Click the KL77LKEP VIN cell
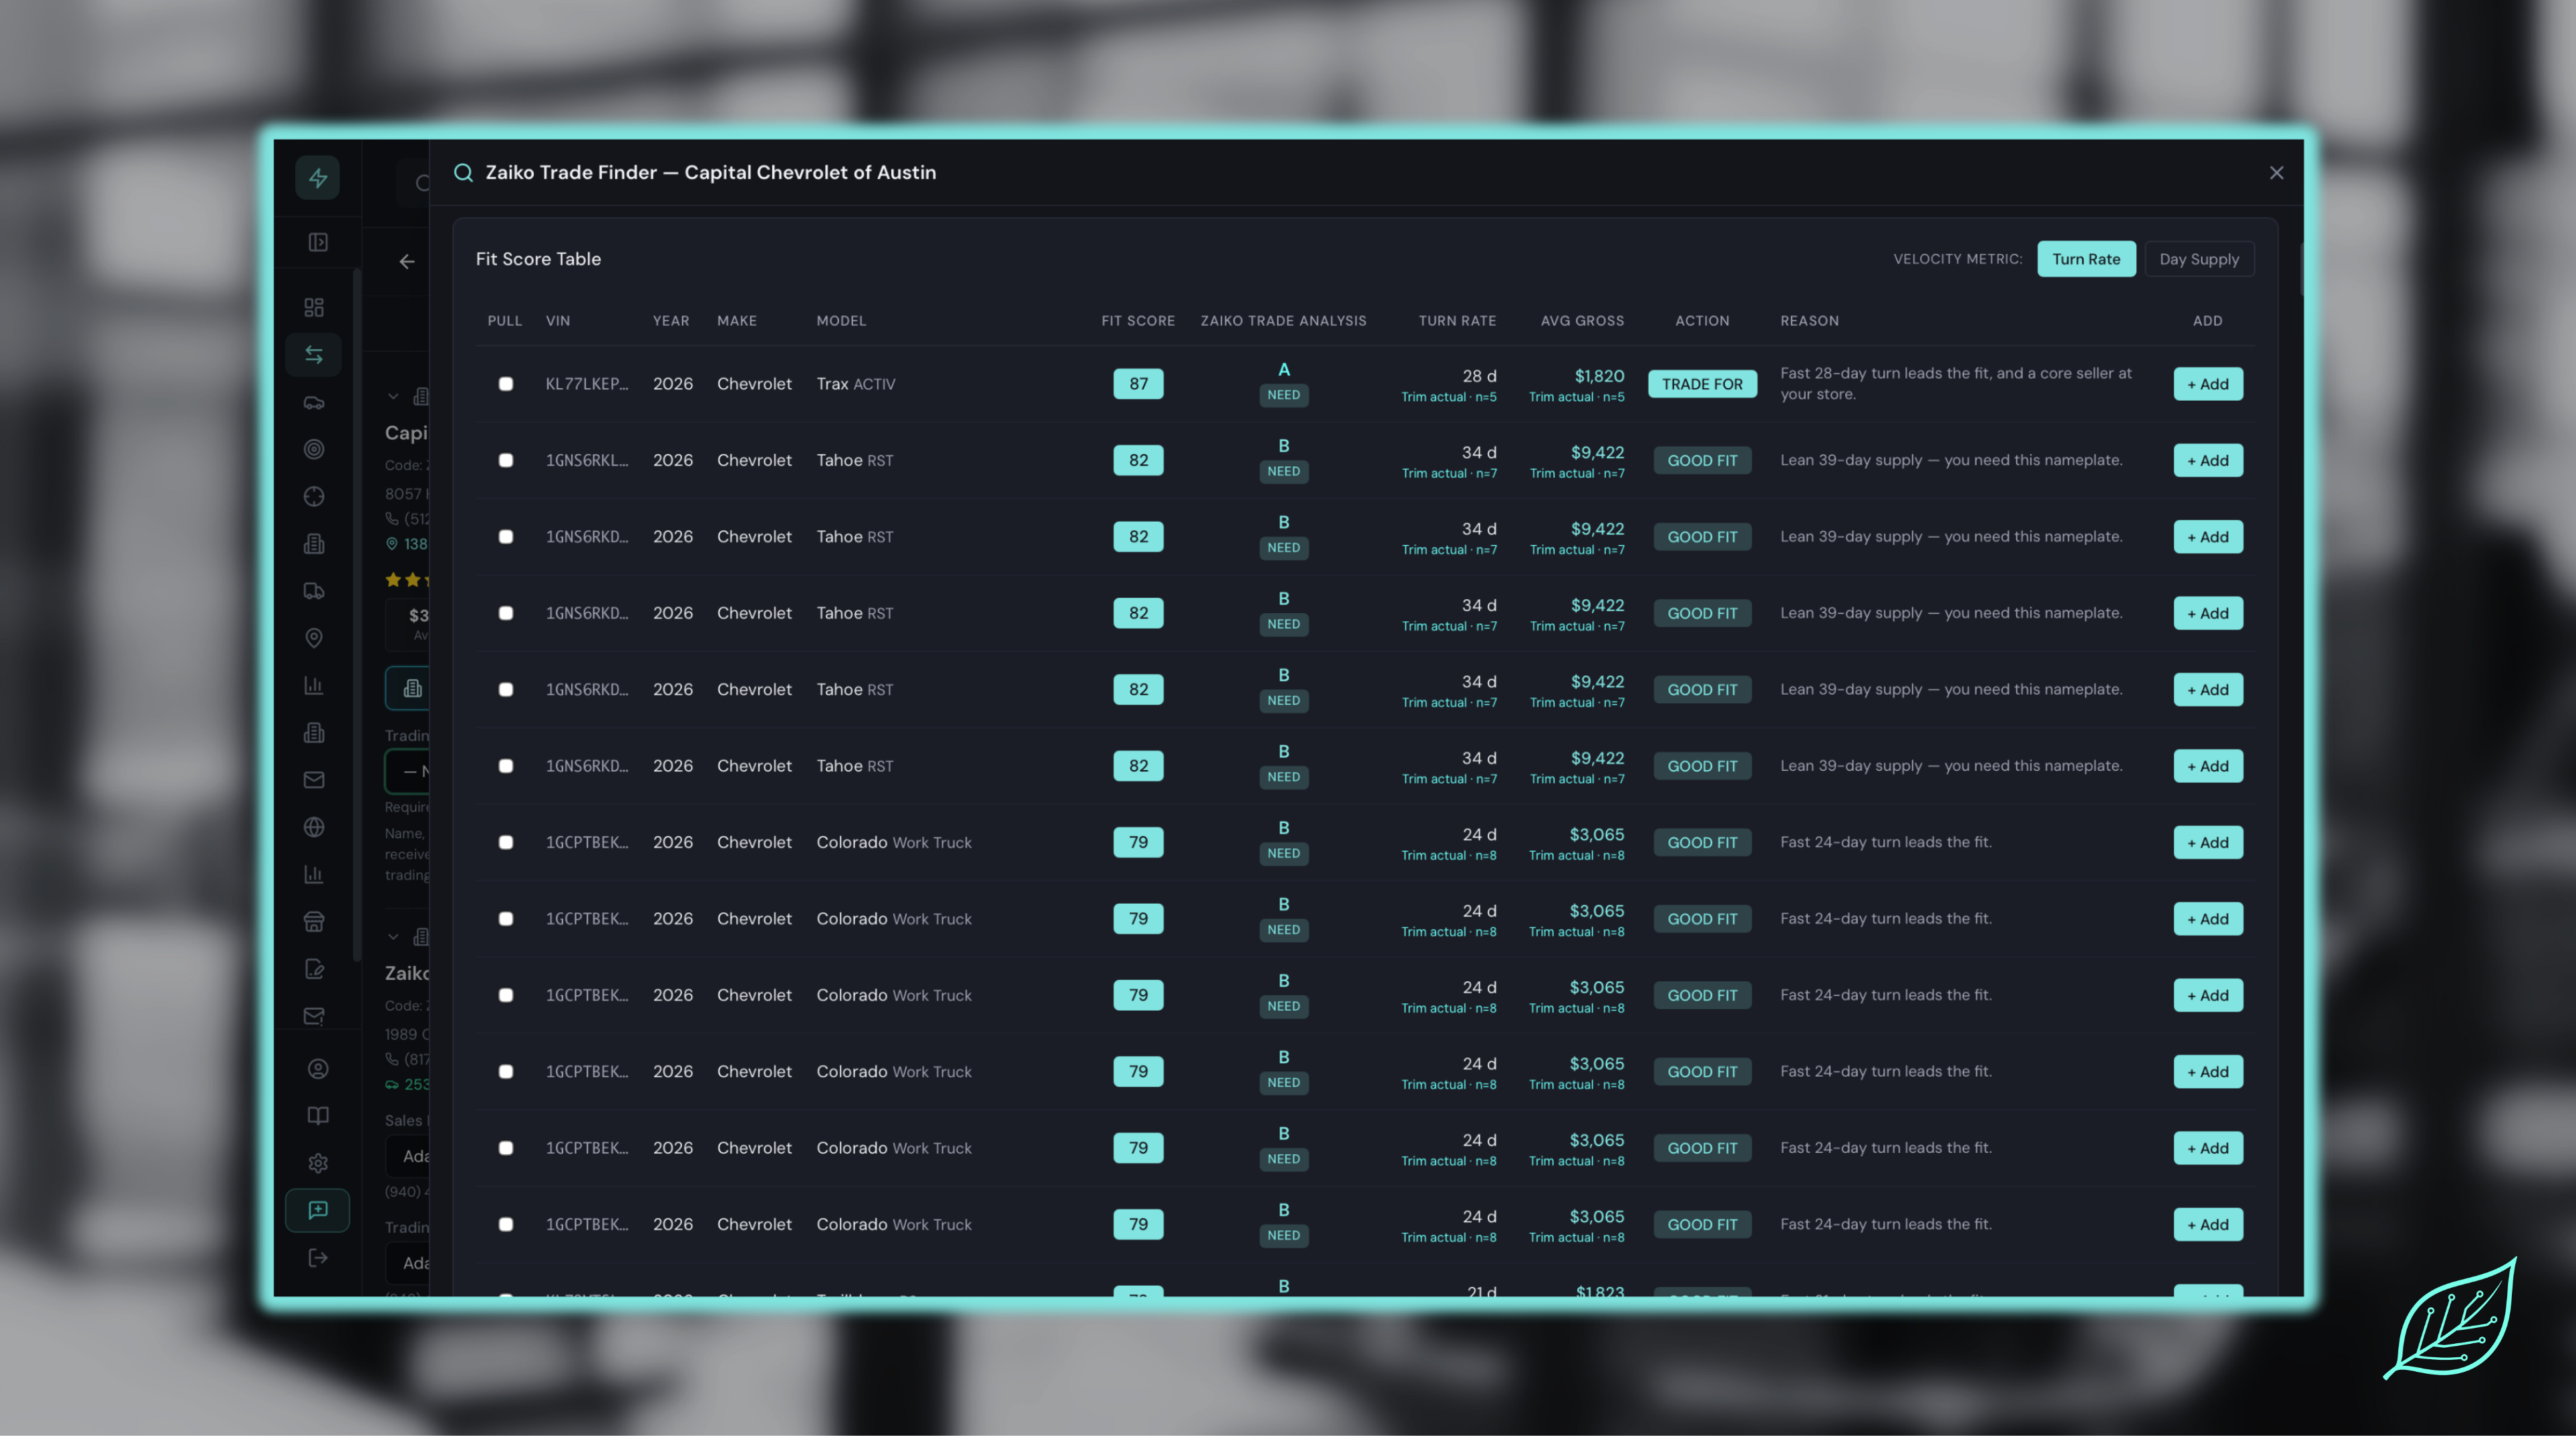 tap(587, 384)
